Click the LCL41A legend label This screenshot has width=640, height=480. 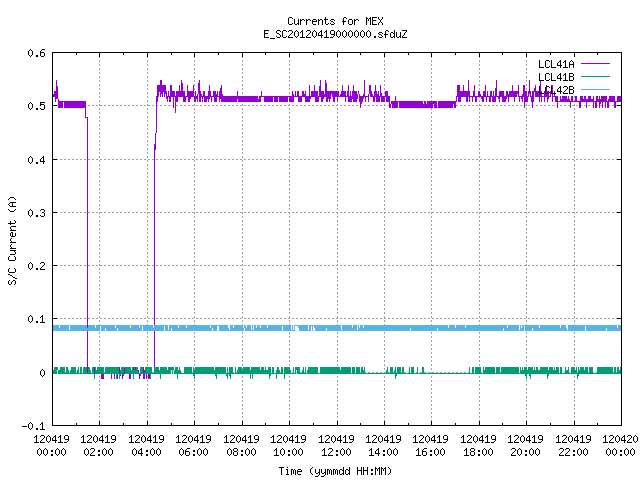pyautogui.click(x=556, y=64)
